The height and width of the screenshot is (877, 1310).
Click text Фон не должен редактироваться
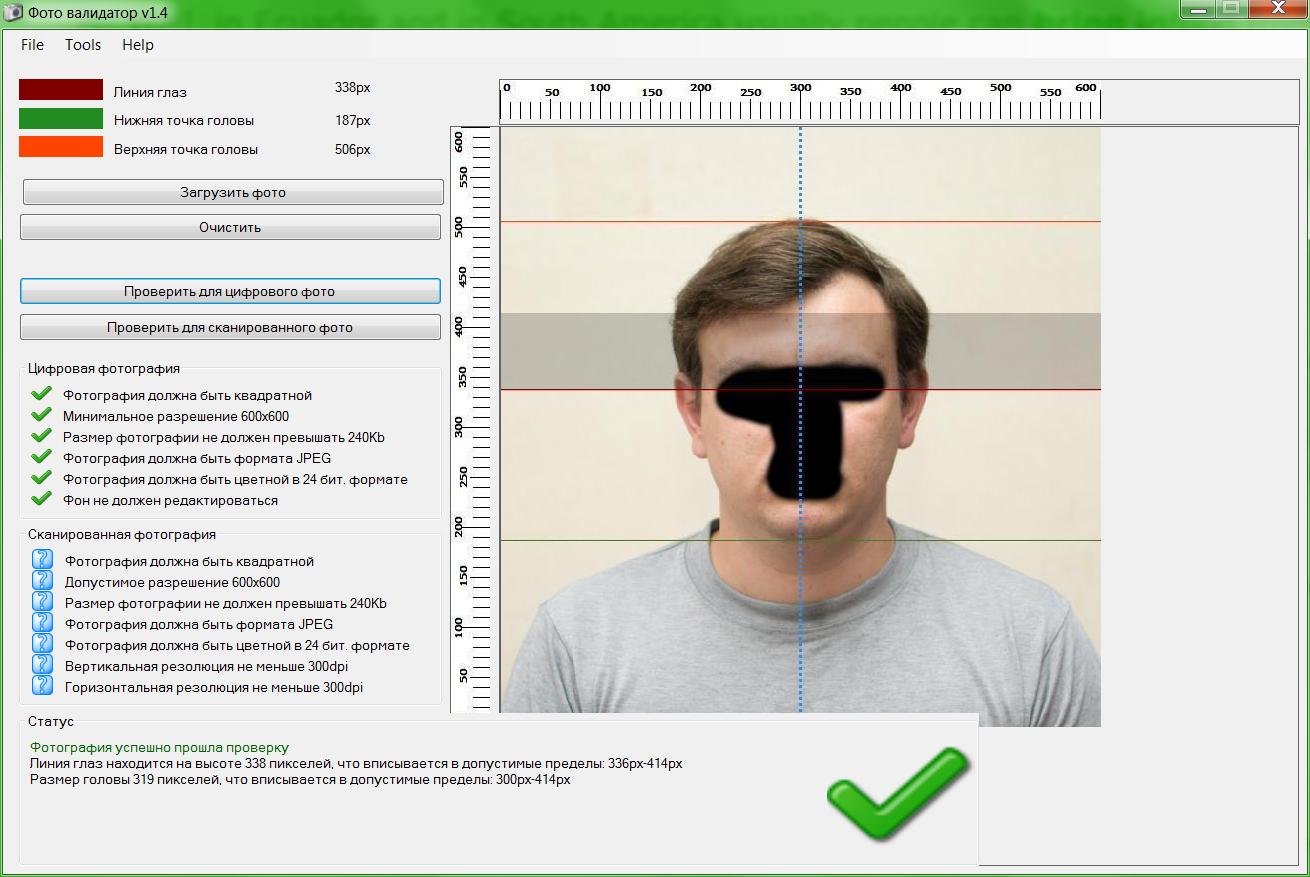tap(170, 500)
